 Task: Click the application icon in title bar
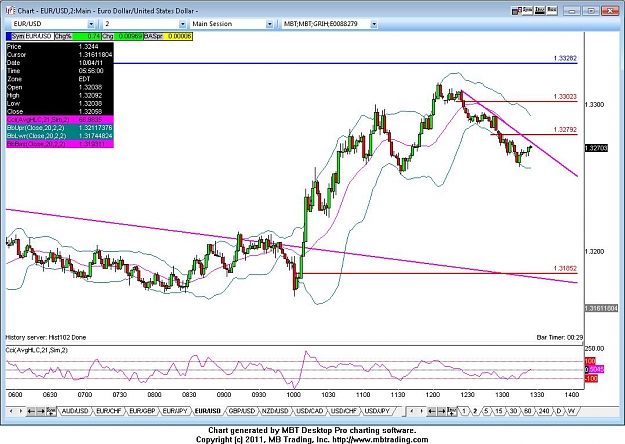[10, 11]
